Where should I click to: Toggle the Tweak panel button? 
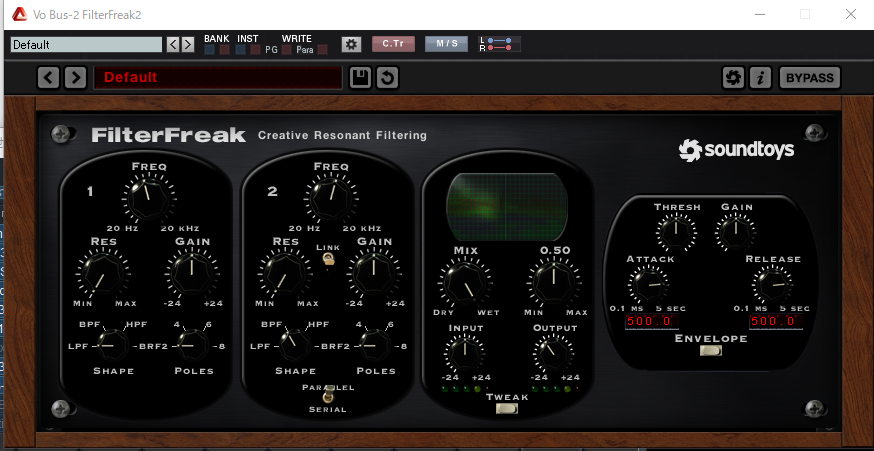pyautogui.click(x=507, y=409)
